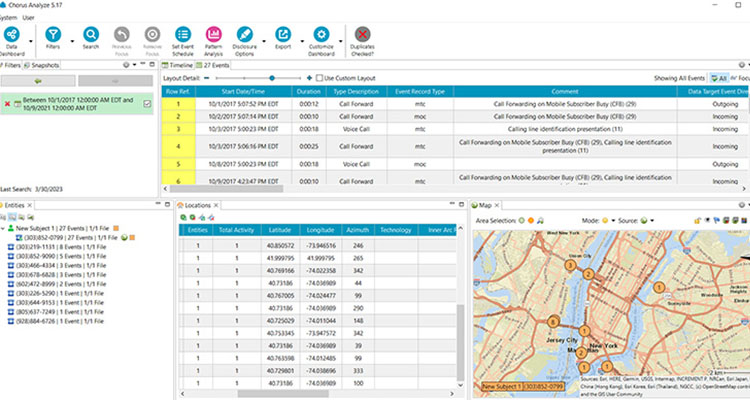Image resolution: width=750 pixels, height=400 pixels.
Task: Collapse the New Subject 1 tree node
Action: 3,229
